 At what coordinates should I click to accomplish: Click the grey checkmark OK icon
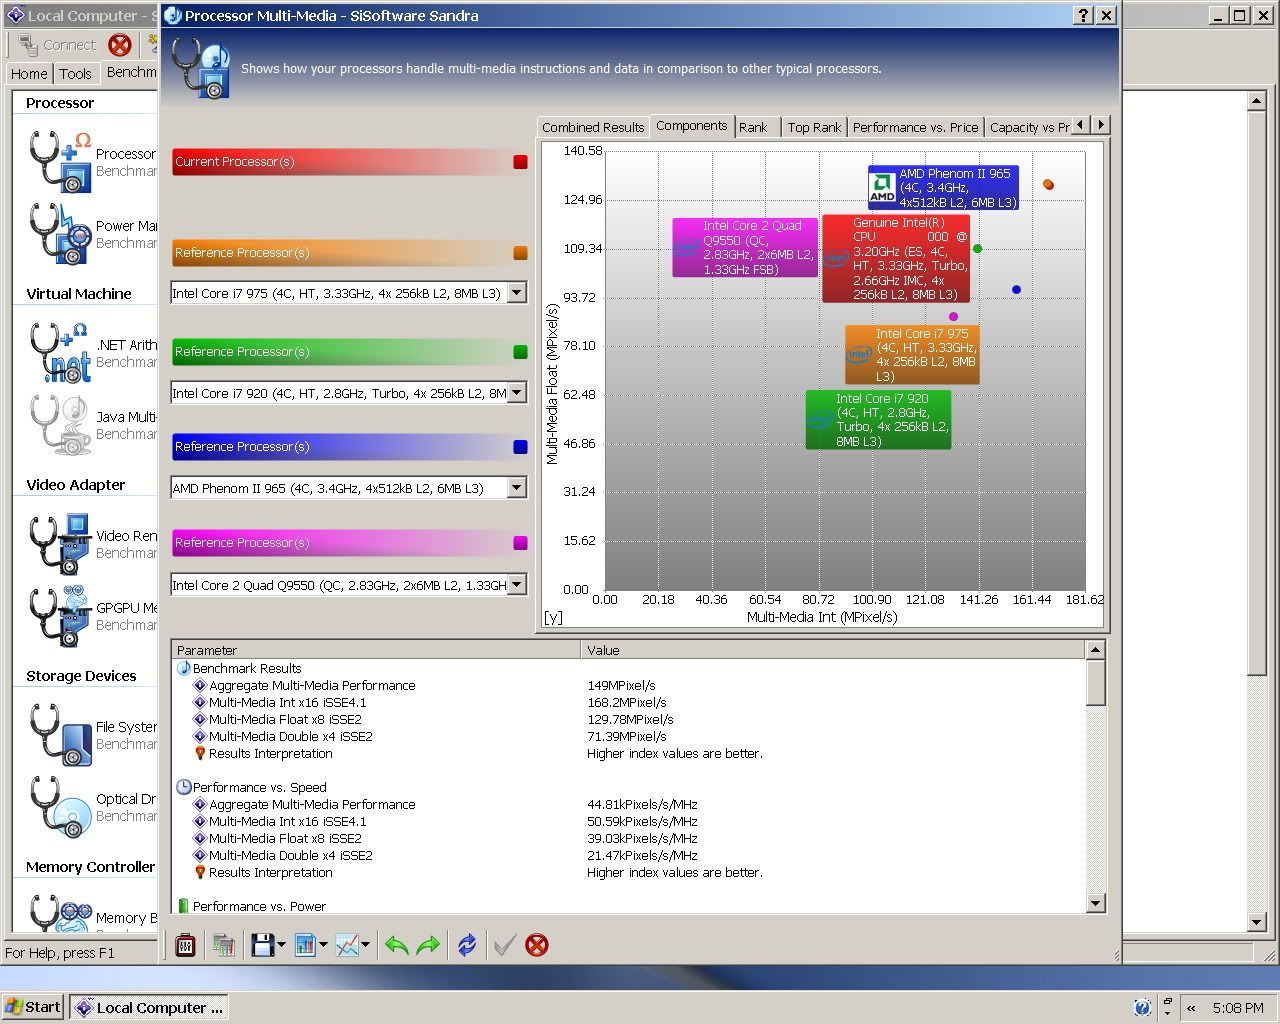point(504,945)
